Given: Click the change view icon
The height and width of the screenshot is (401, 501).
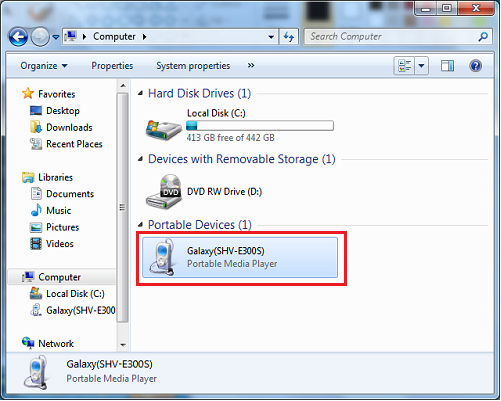Looking at the screenshot, I should (x=405, y=66).
